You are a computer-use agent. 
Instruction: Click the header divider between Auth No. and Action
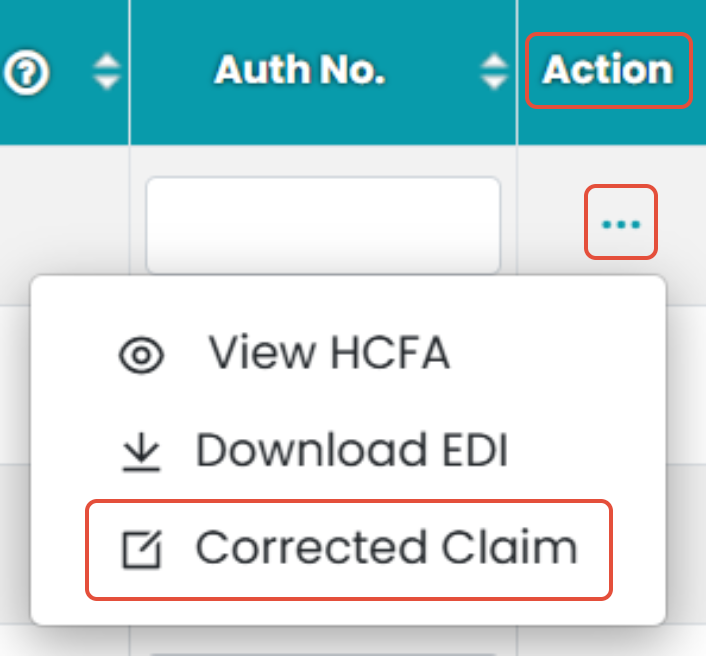pyautogui.click(x=517, y=72)
